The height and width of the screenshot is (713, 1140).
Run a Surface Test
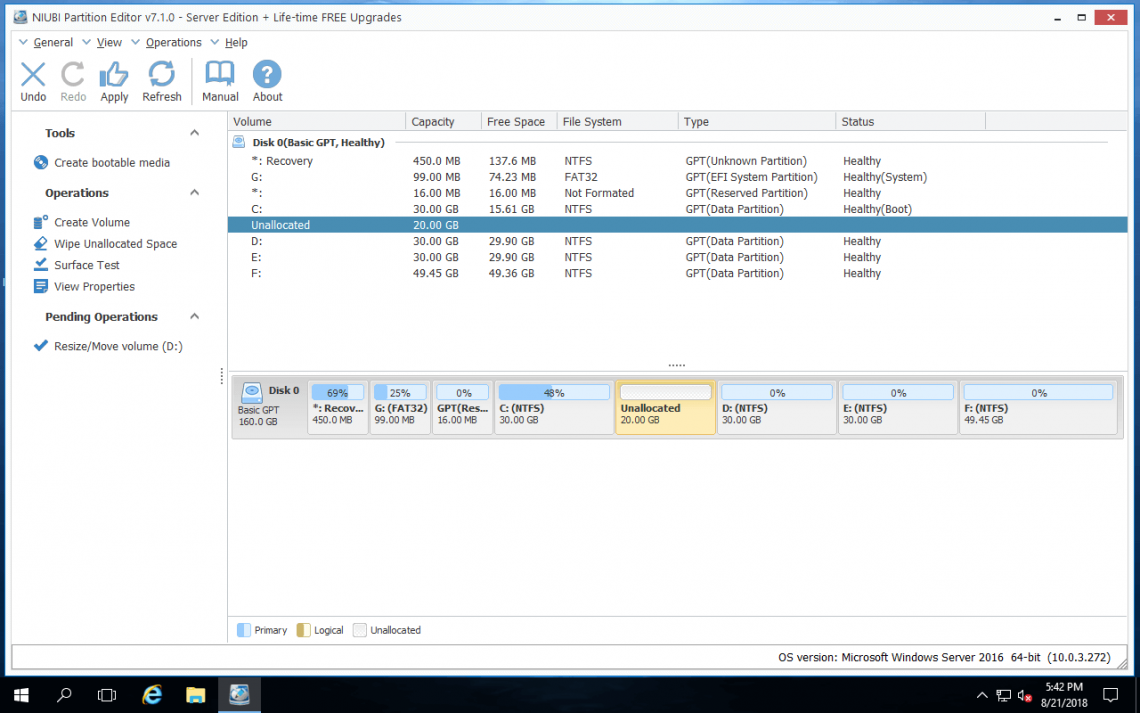click(x=85, y=264)
